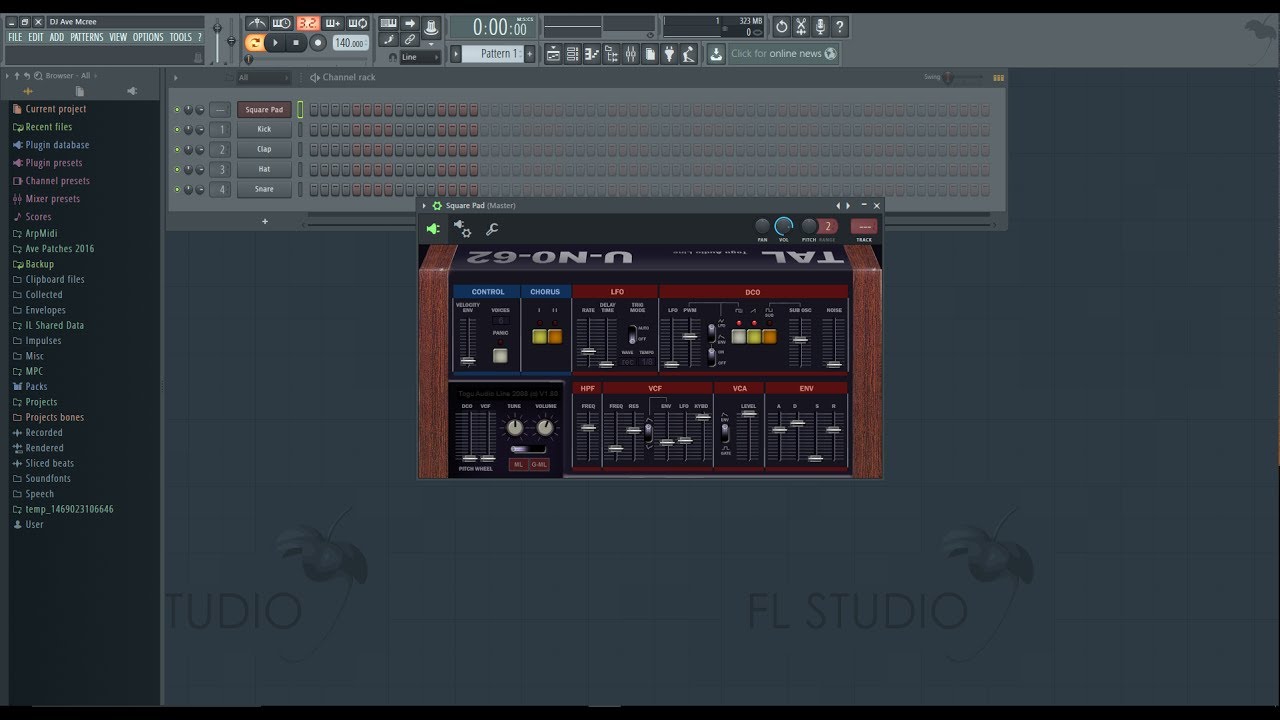This screenshot has width=1280, height=720.
Task: Open the plugin picker lamp icon
Action: [688, 54]
